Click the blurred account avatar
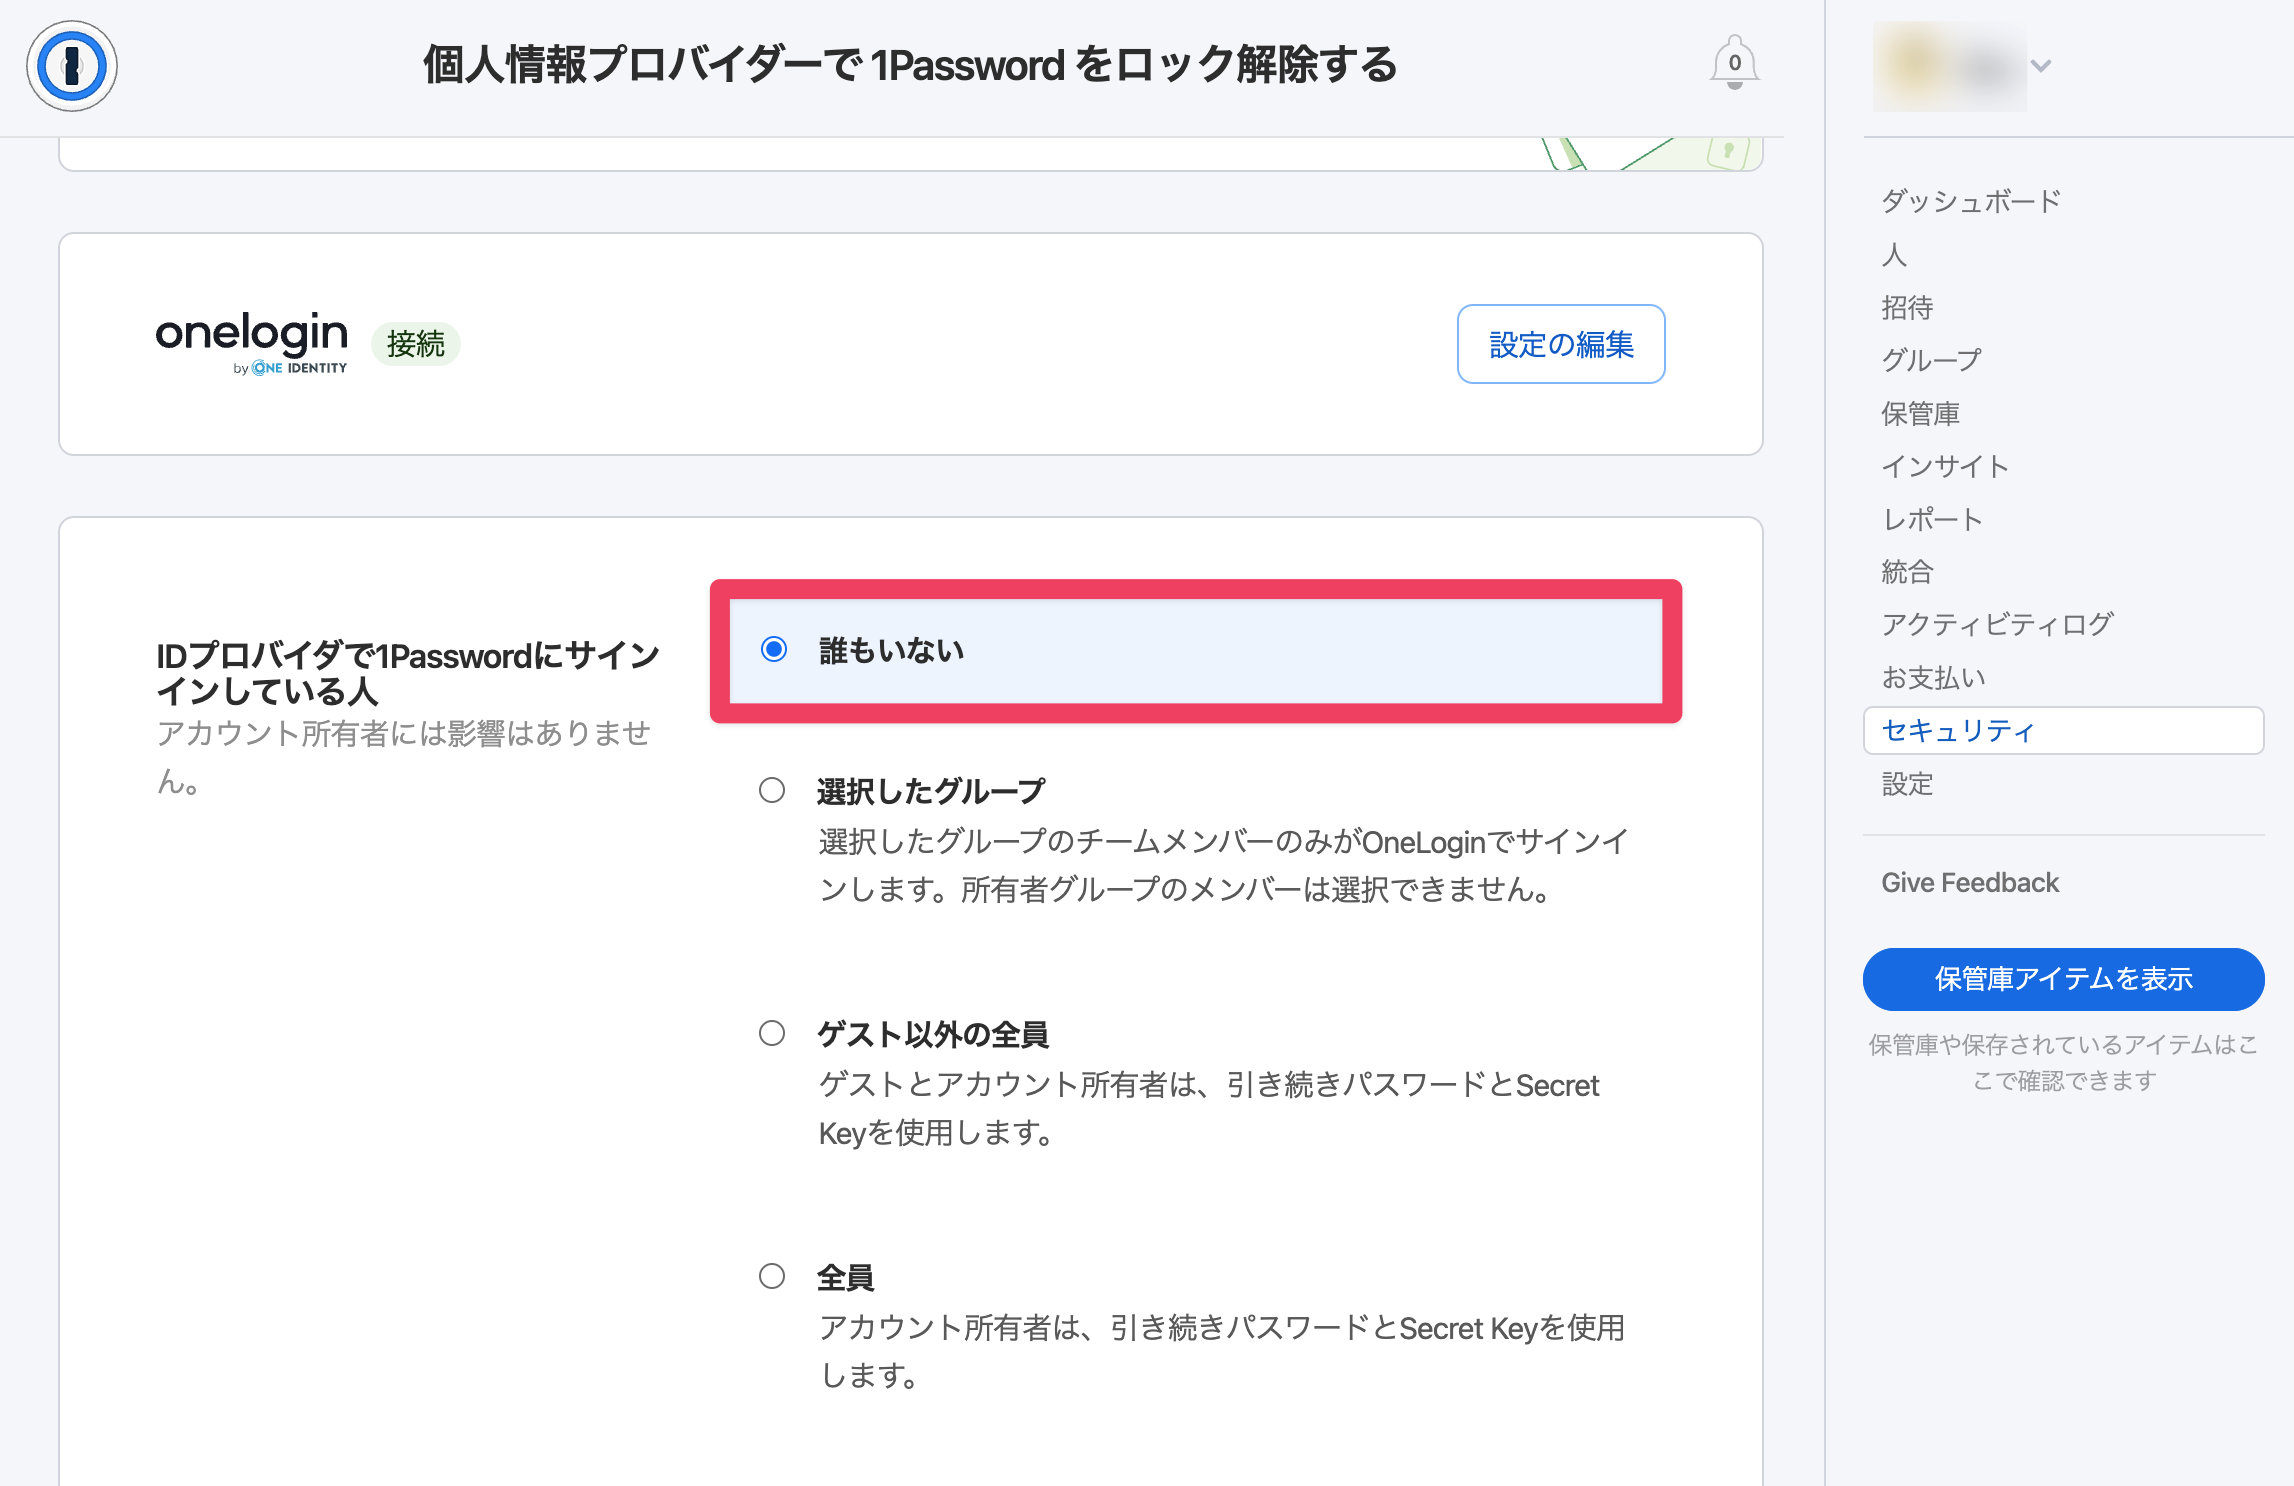2294x1486 pixels. pos(1950,66)
